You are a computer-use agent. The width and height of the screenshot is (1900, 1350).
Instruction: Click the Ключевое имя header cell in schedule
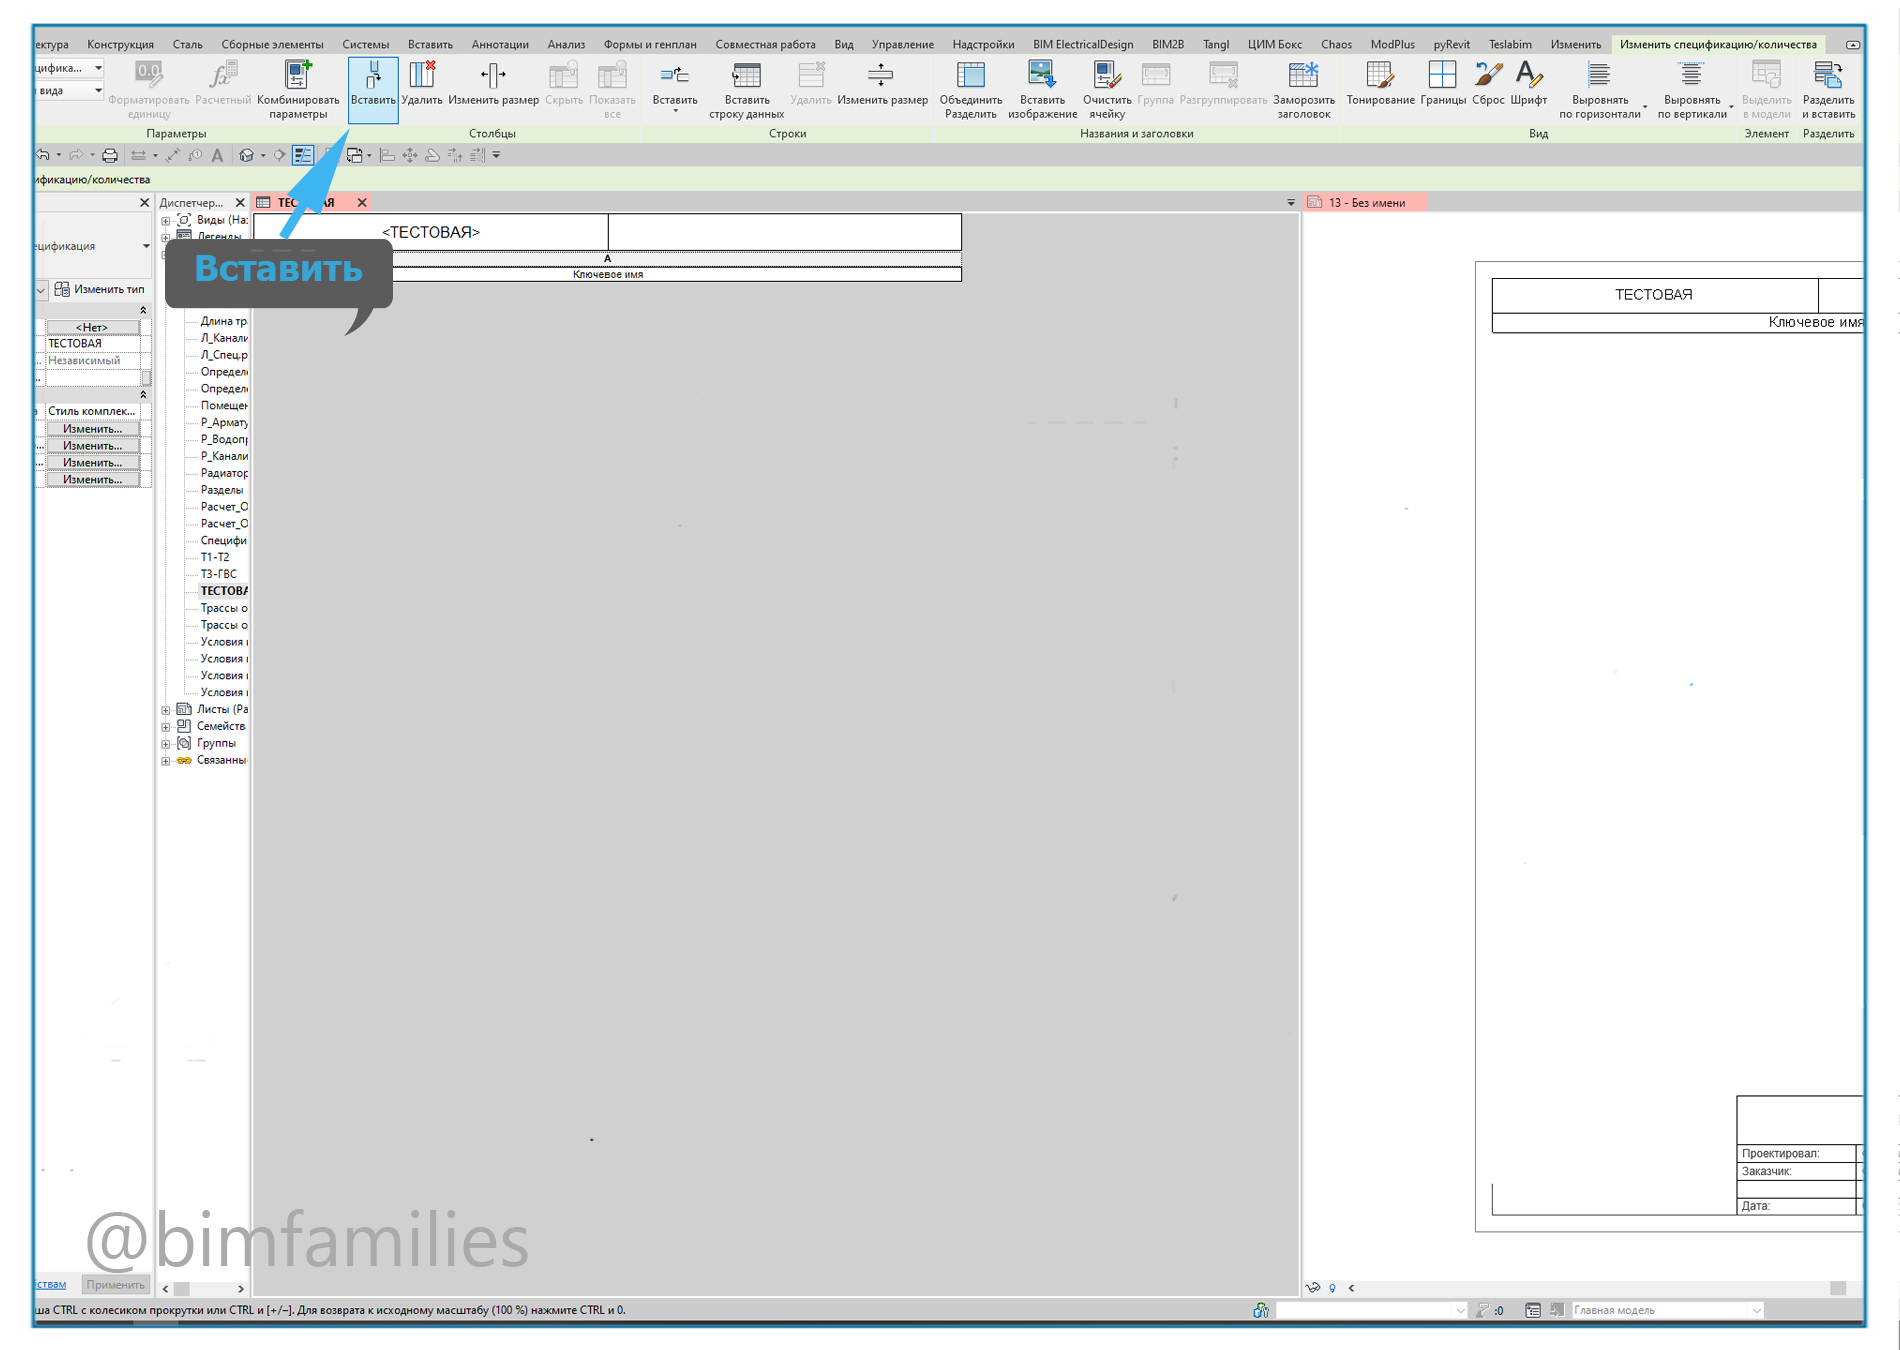(x=608, y=274)
